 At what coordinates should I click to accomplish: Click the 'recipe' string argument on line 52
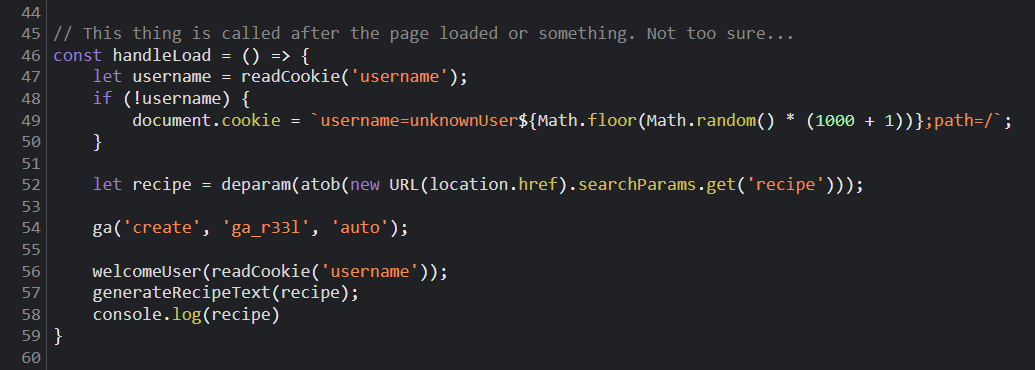784,185
